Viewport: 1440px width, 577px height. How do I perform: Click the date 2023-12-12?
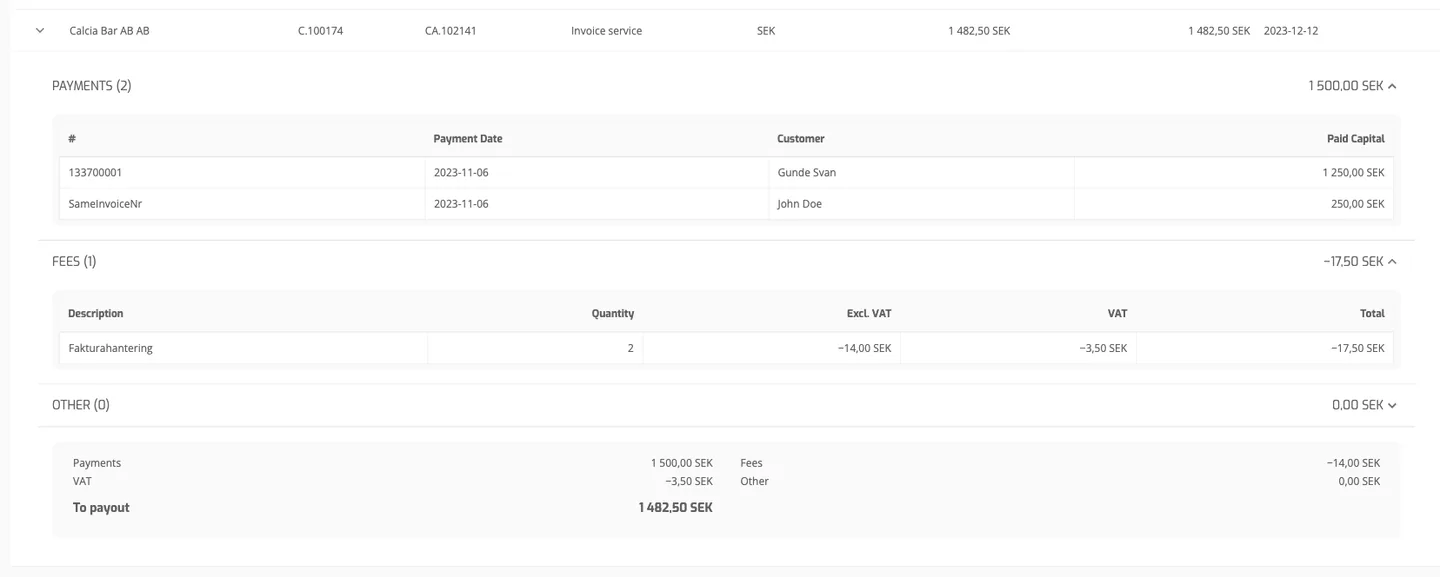1291,31
